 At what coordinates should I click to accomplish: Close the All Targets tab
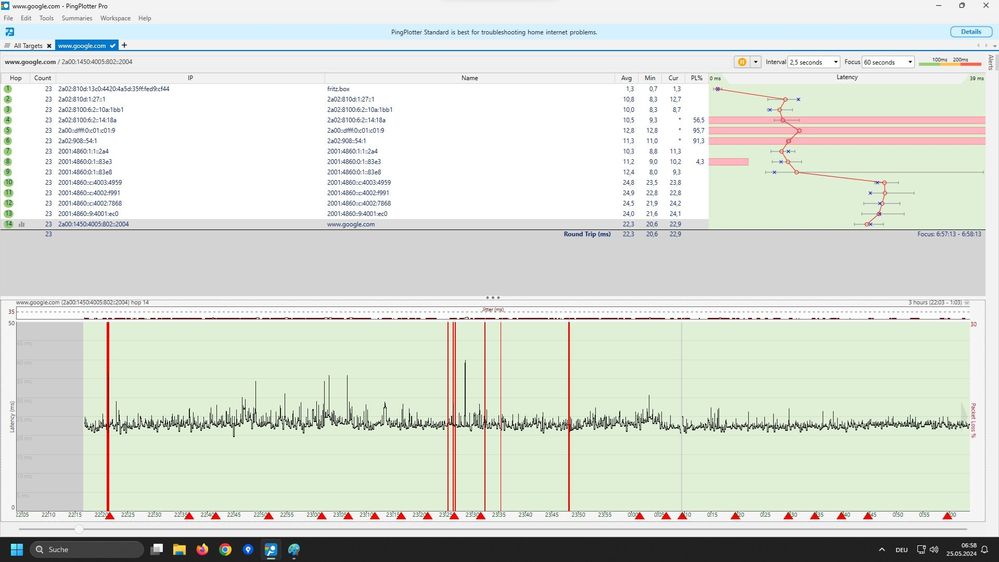(x=48, y=45)
